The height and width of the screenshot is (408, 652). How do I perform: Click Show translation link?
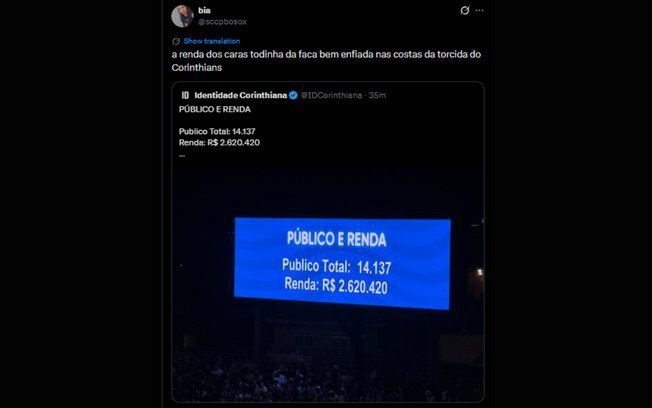(x=212, y=41)
